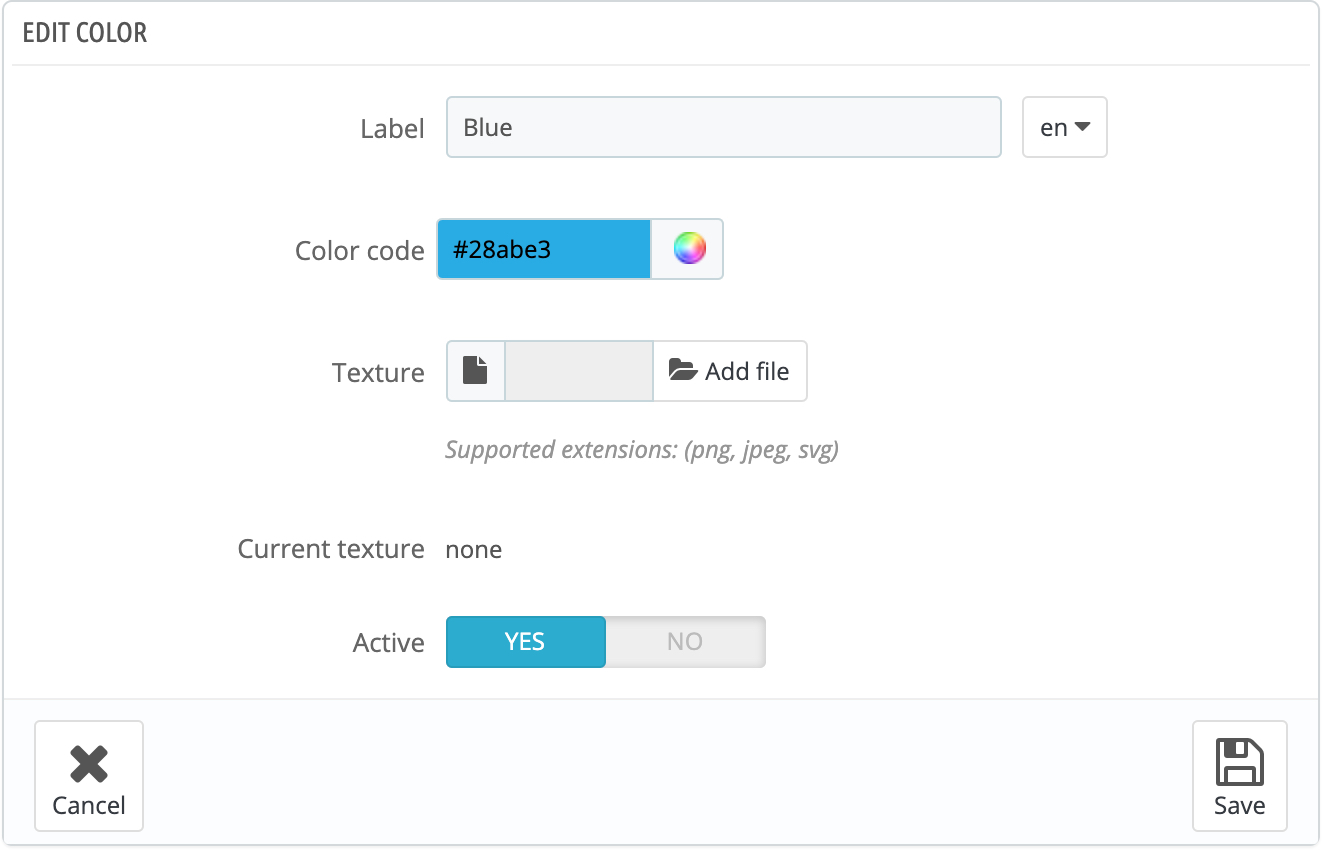Click the "EDIT COLOR" panel heading
Image resolution: width=1322 pixels, height=850 pixels.
(x=85, y=33)
